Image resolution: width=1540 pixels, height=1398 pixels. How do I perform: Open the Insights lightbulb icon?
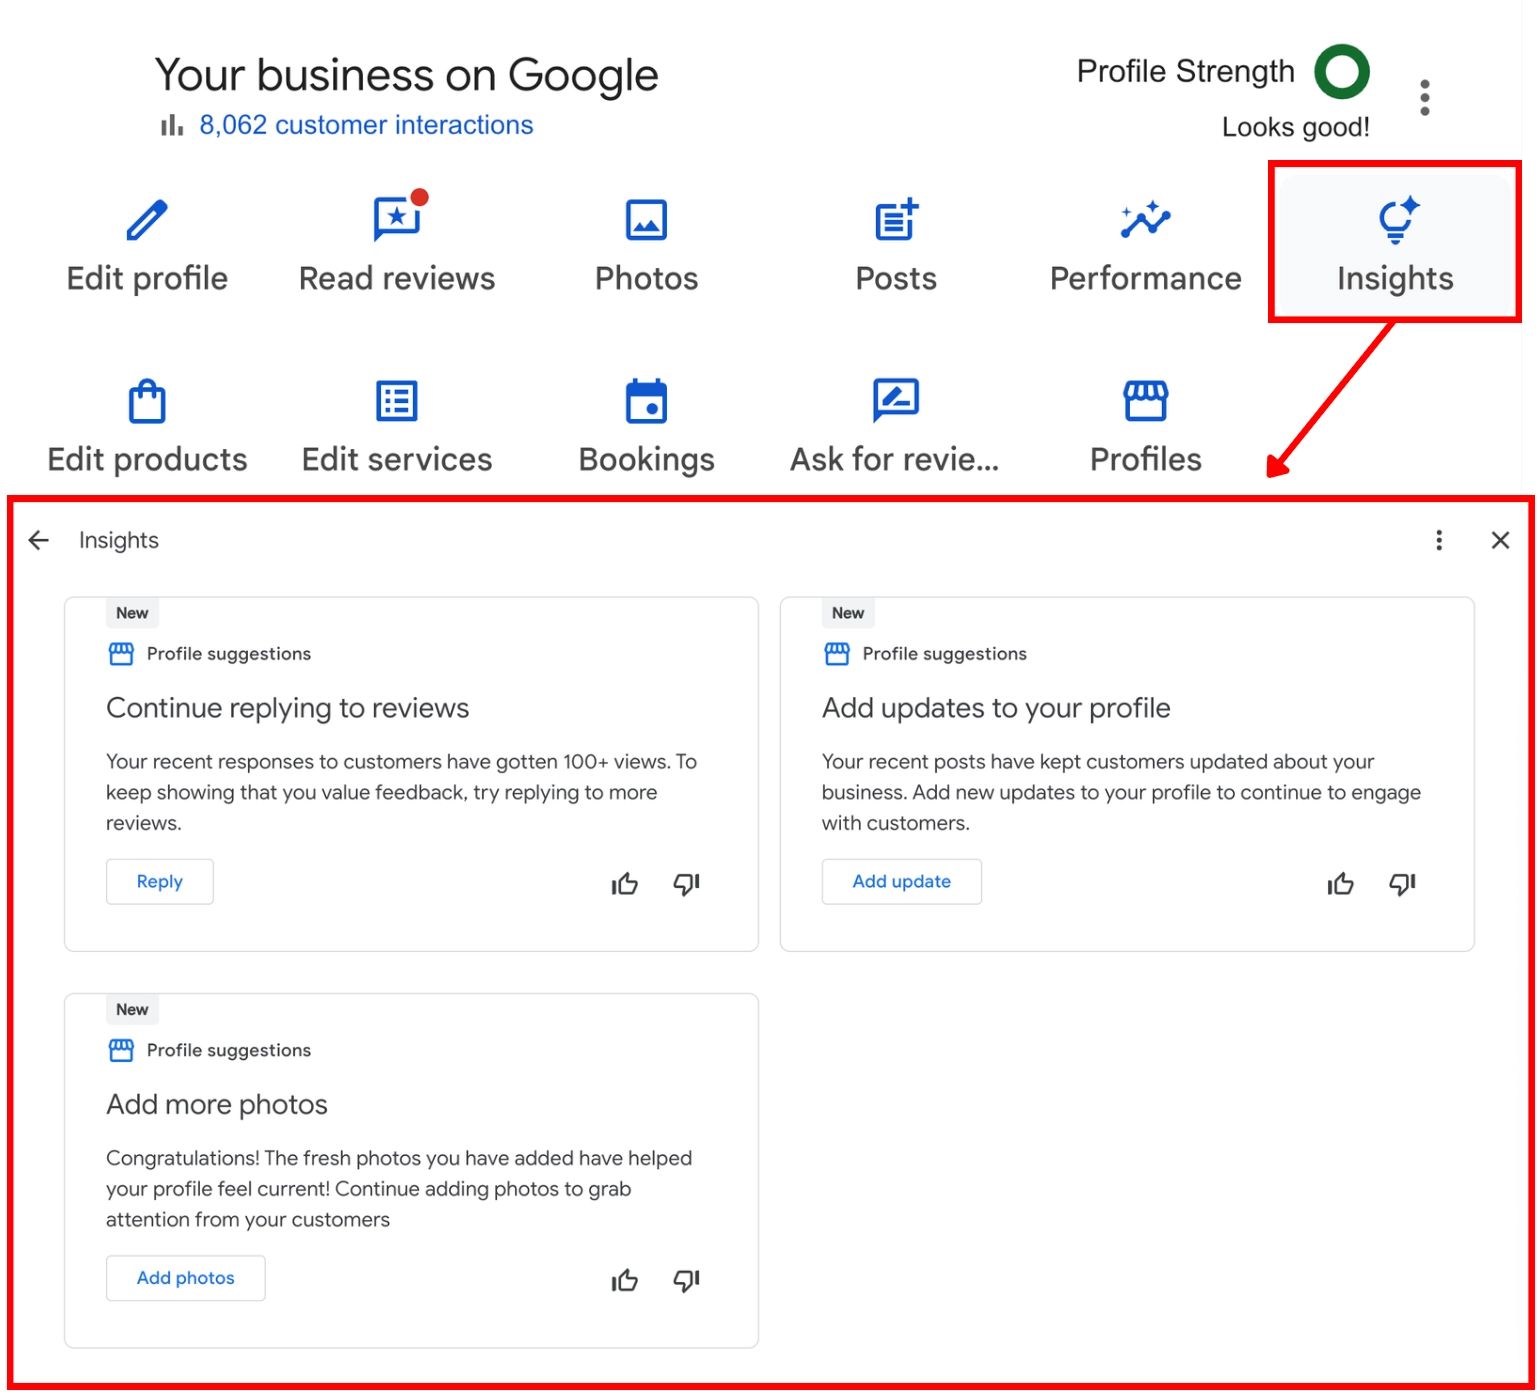click(x=1397, y=220)
